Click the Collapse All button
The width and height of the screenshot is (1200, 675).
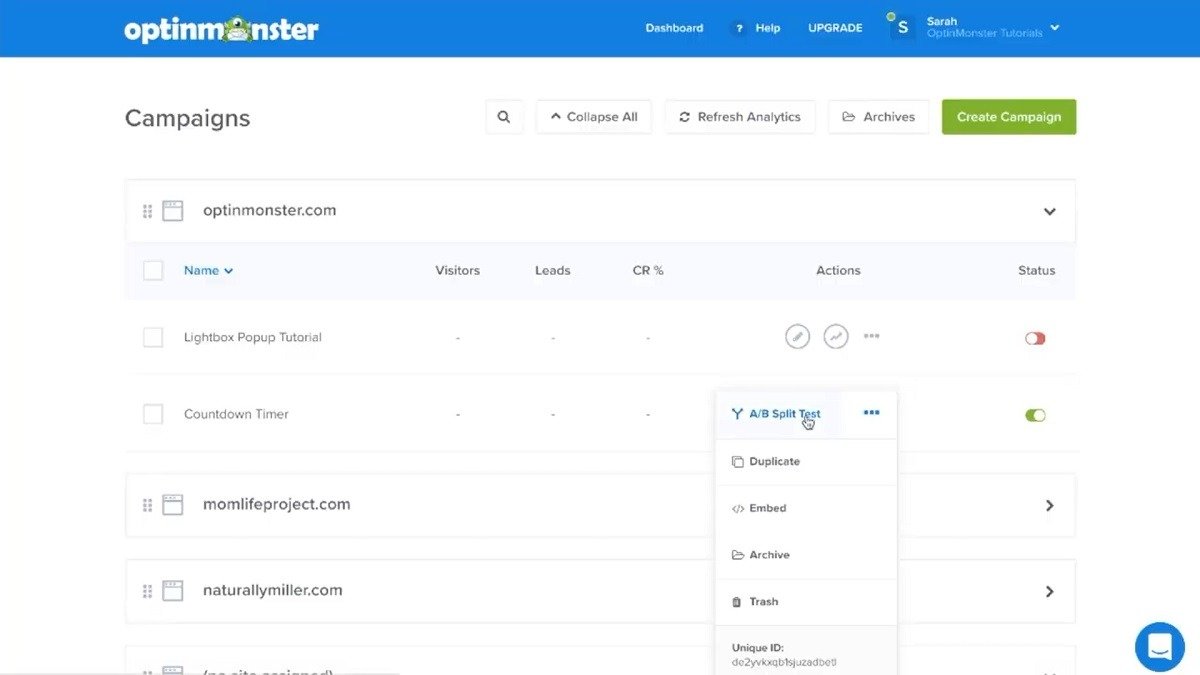(x=594, y=117)
